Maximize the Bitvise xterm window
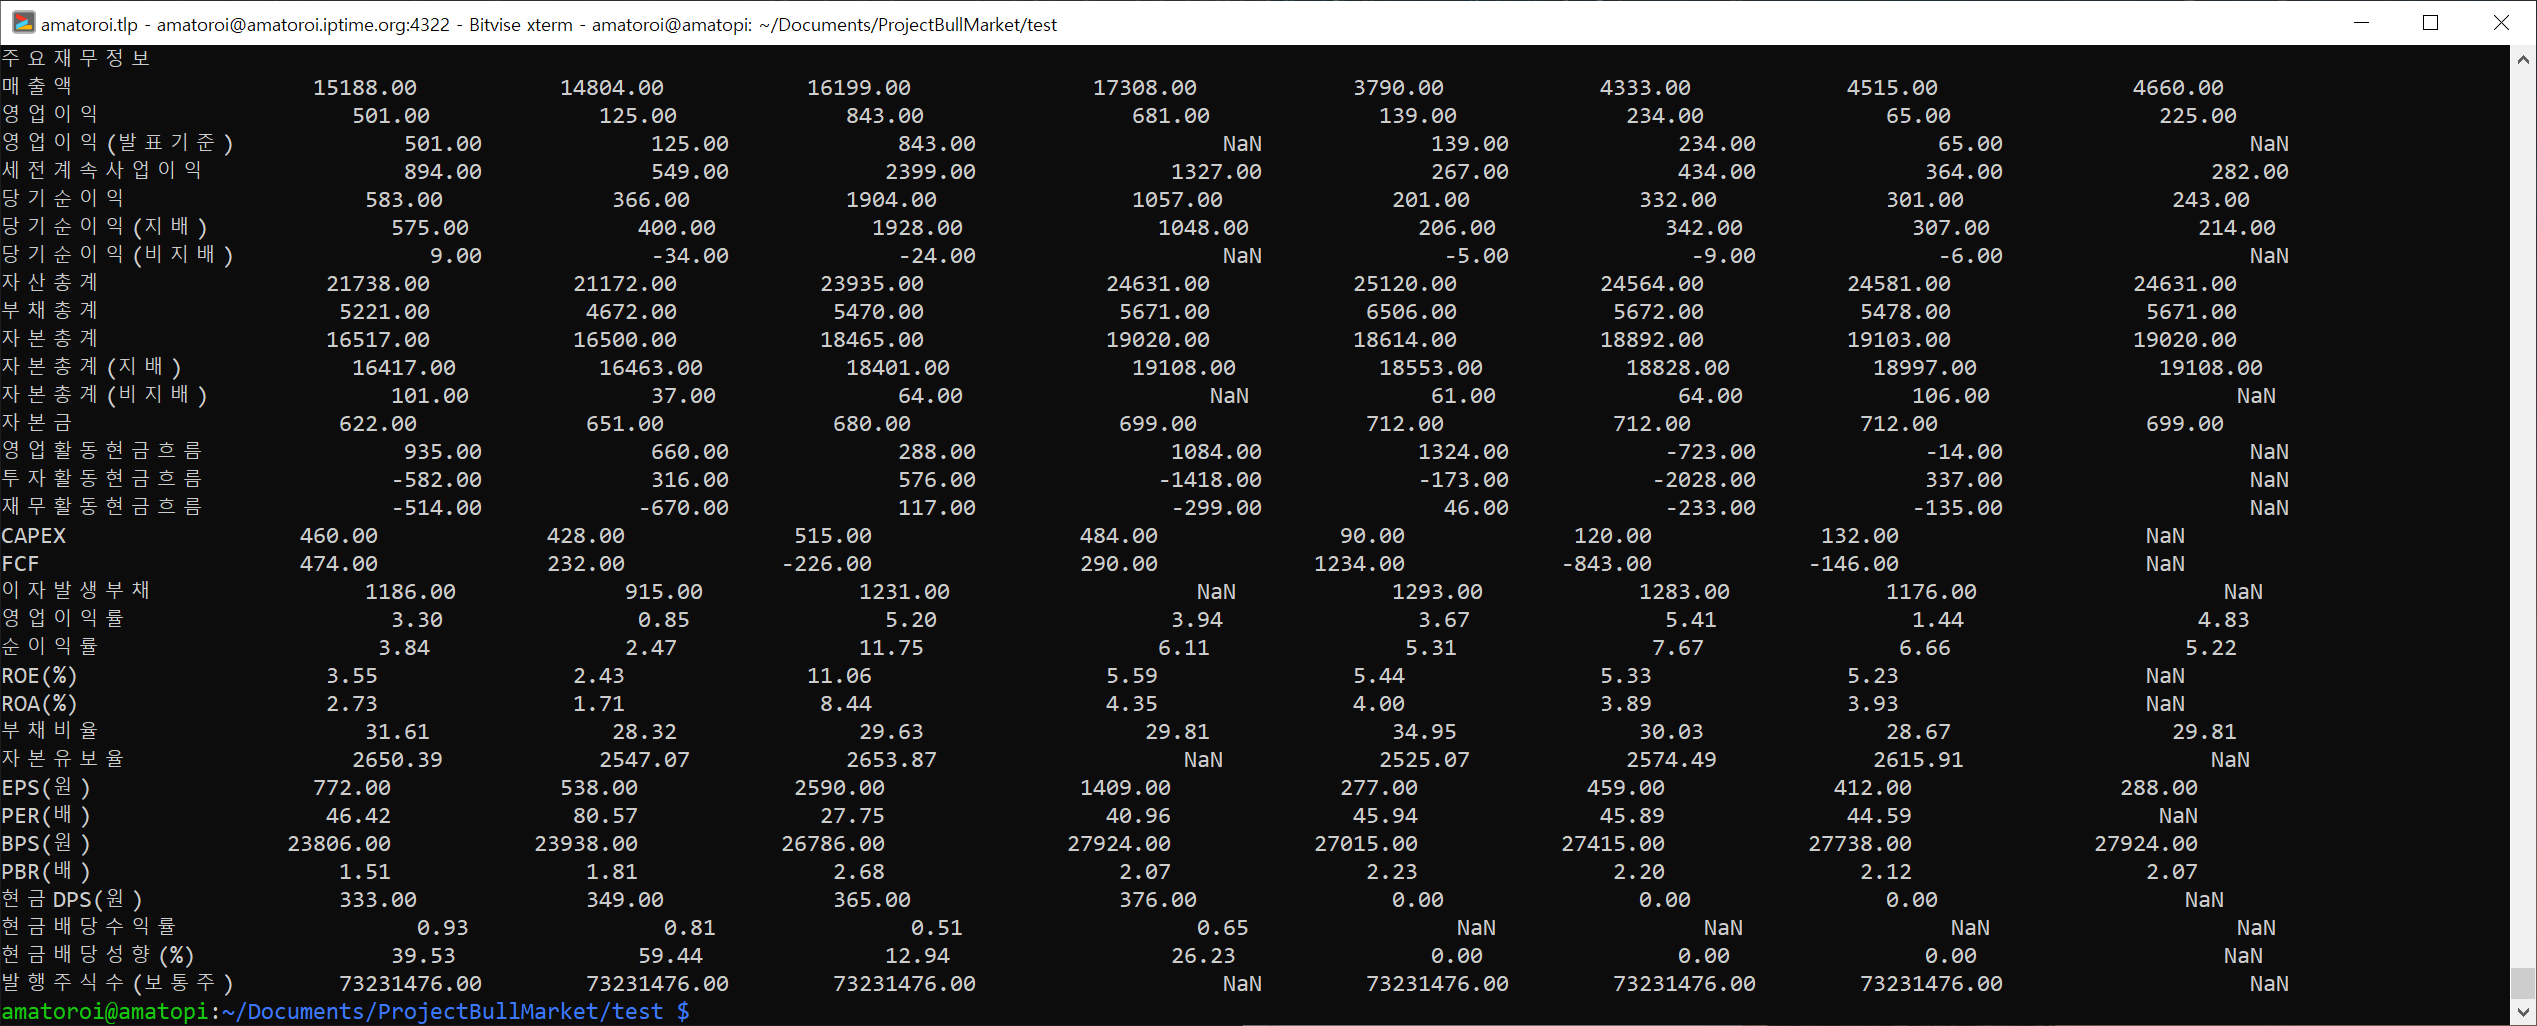The image size is (2537, 1026). (2430, 23)
